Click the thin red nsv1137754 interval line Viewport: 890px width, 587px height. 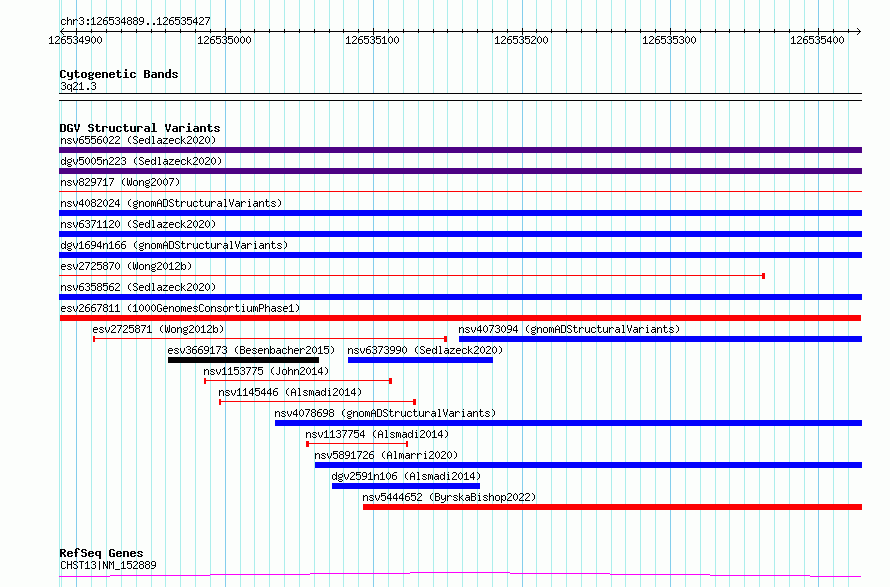tap(357, 444)
